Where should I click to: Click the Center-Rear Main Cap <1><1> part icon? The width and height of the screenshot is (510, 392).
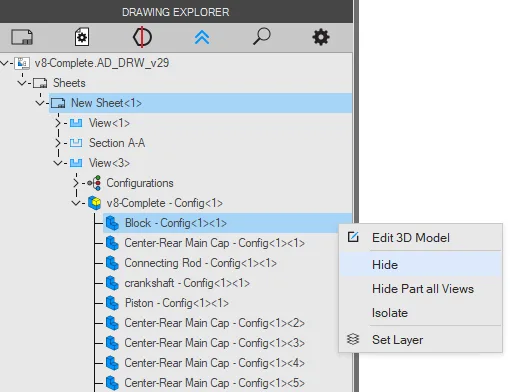tap(112, 243)
